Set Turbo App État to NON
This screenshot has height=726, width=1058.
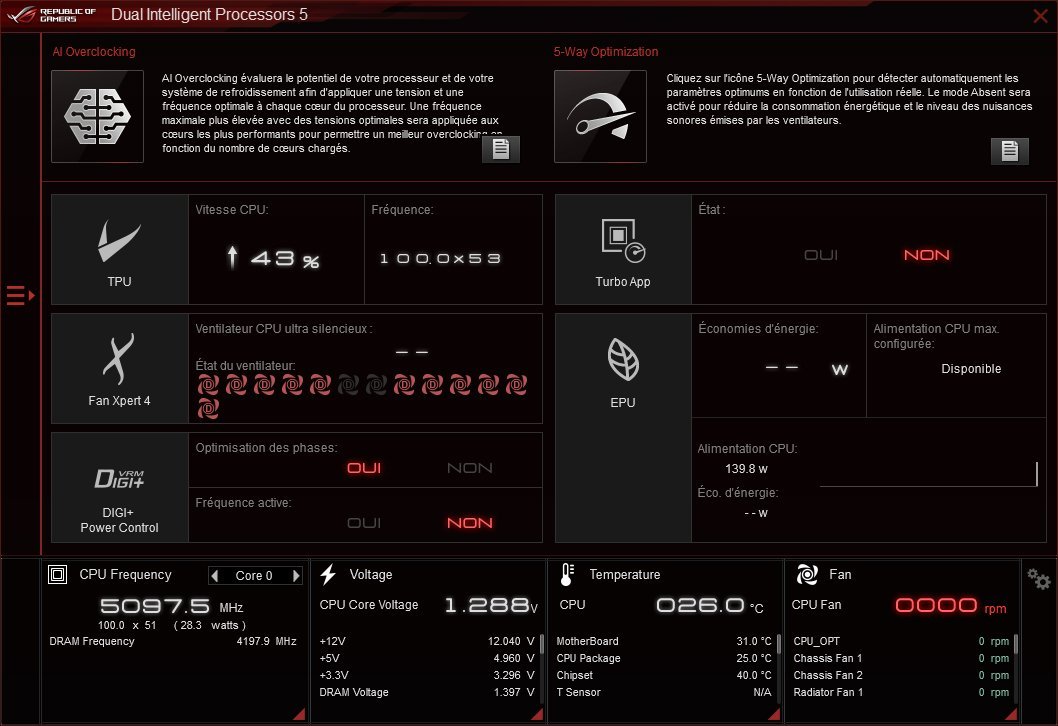(926, 255)
